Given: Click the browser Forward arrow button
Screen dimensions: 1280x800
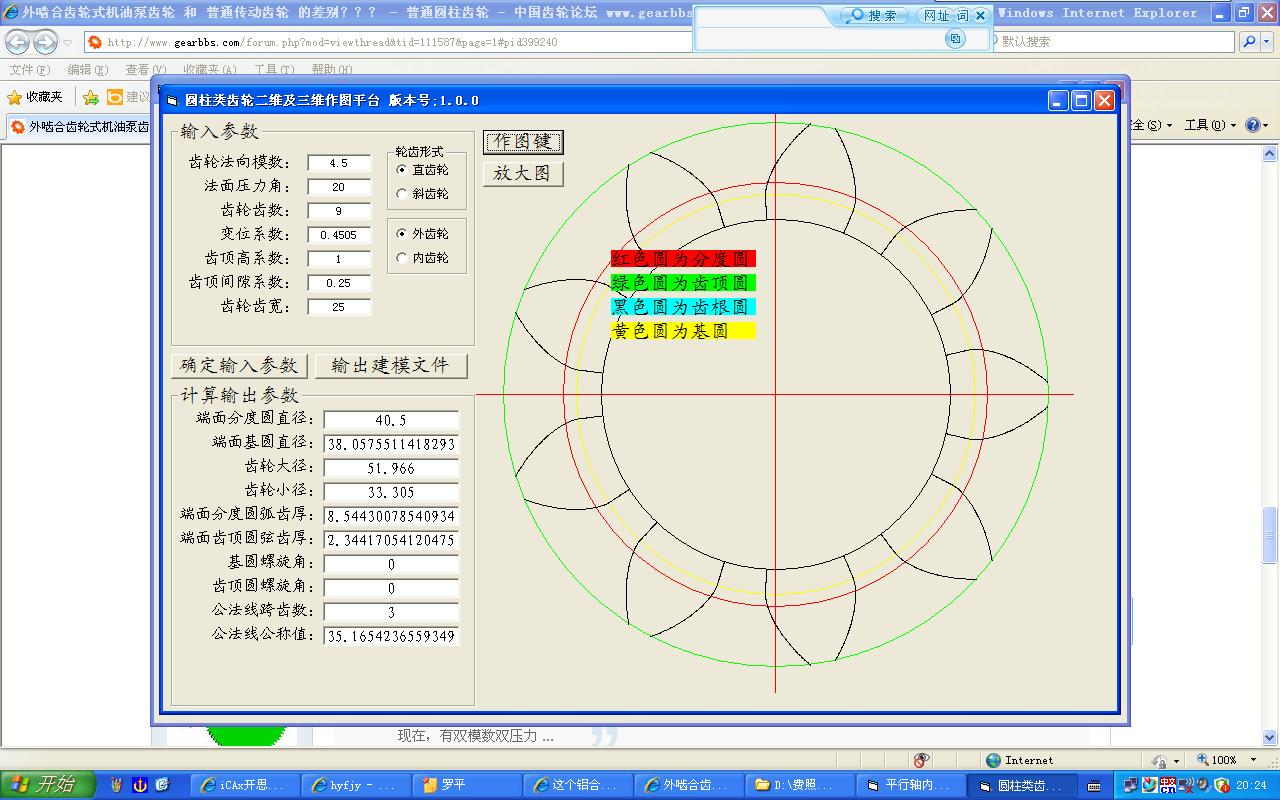Looking at the screenshot, I should pyautogui.click(x=45, y=42).
